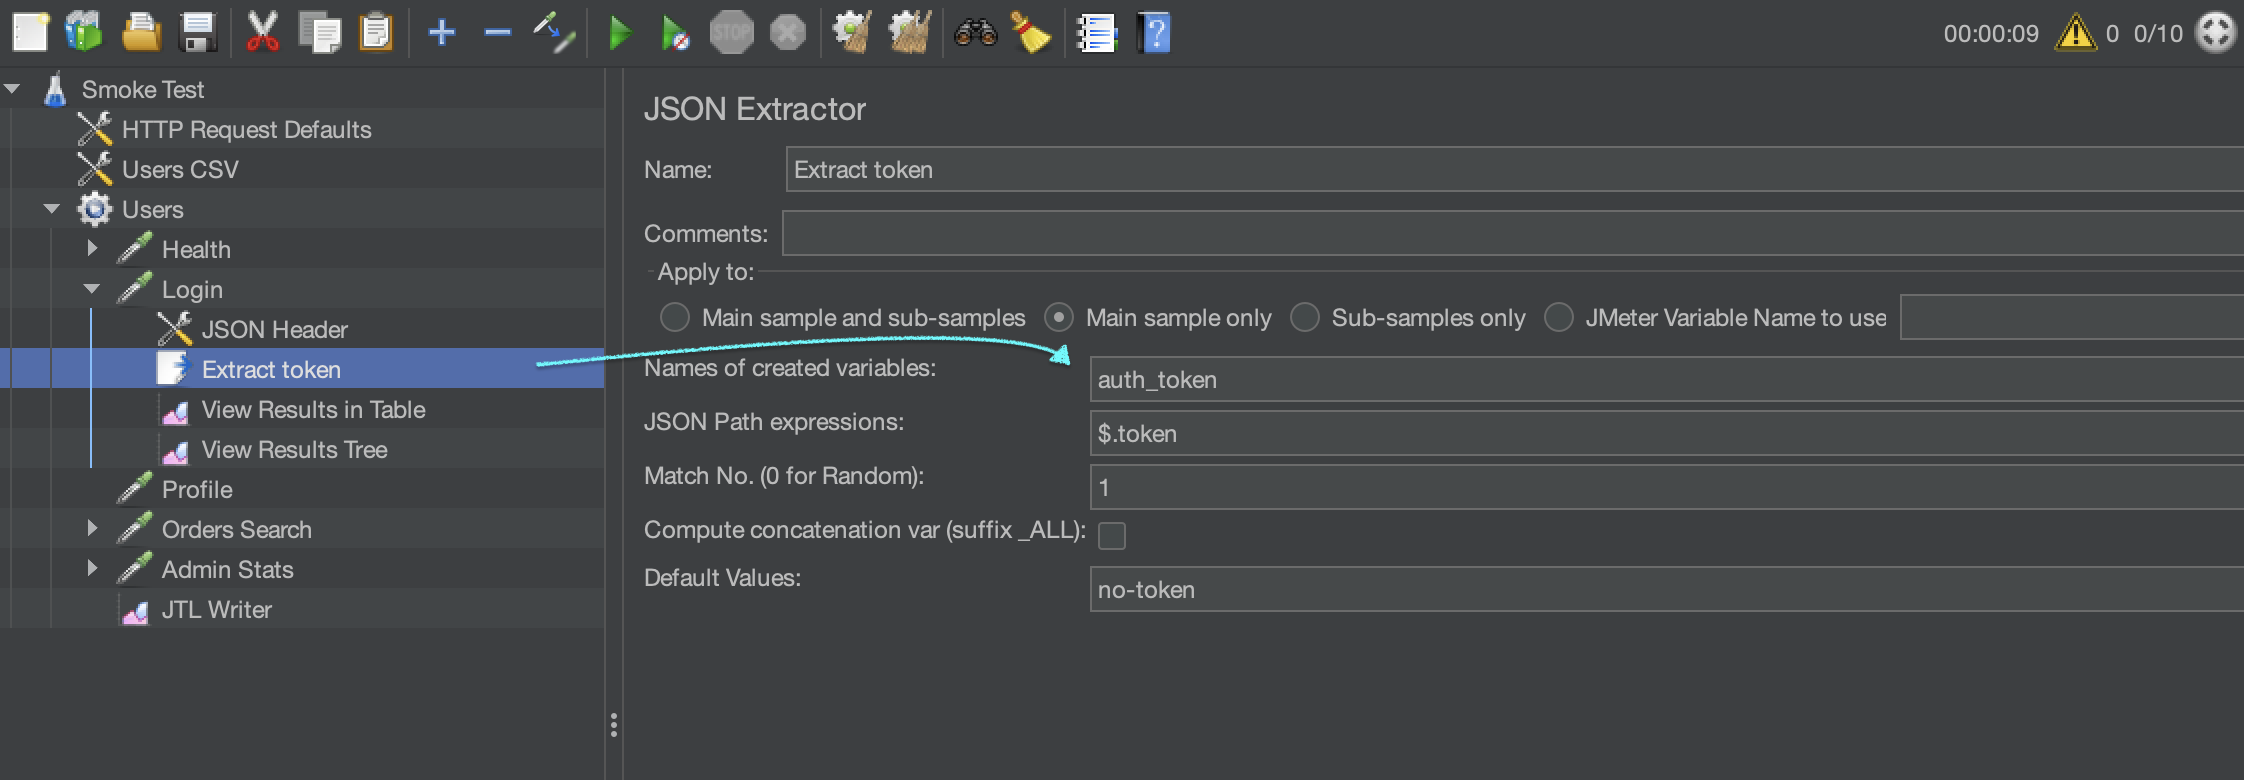This screenshot has width=2244, height=780.
Task: Expand the Orders Search node
Action: click(x=92, y=529)
